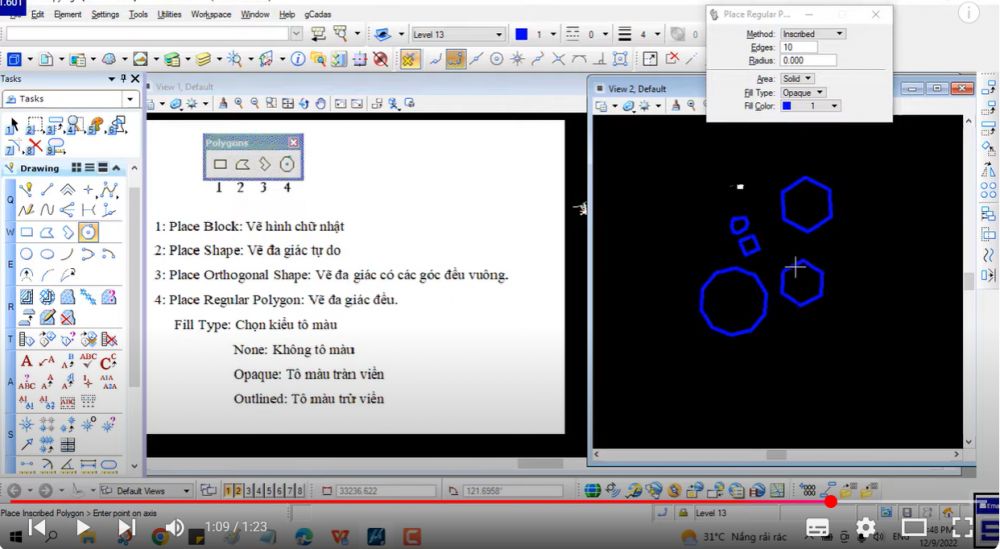Toggle subtitles in the video player
1000x549 pixels.
coord(818,527)
